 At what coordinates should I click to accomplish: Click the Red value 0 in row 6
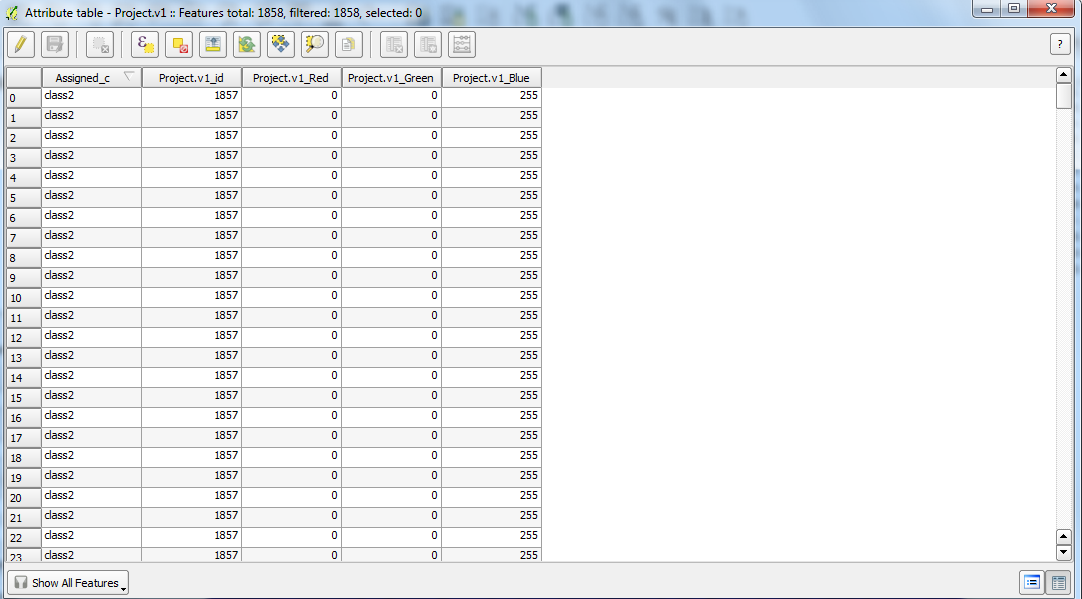(292, 218)
